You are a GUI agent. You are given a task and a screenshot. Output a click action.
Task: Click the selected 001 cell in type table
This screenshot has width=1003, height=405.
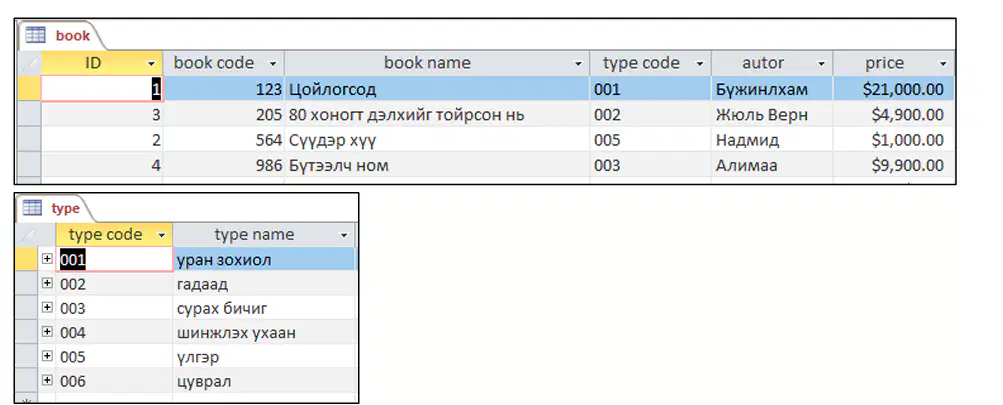[114, 259]
